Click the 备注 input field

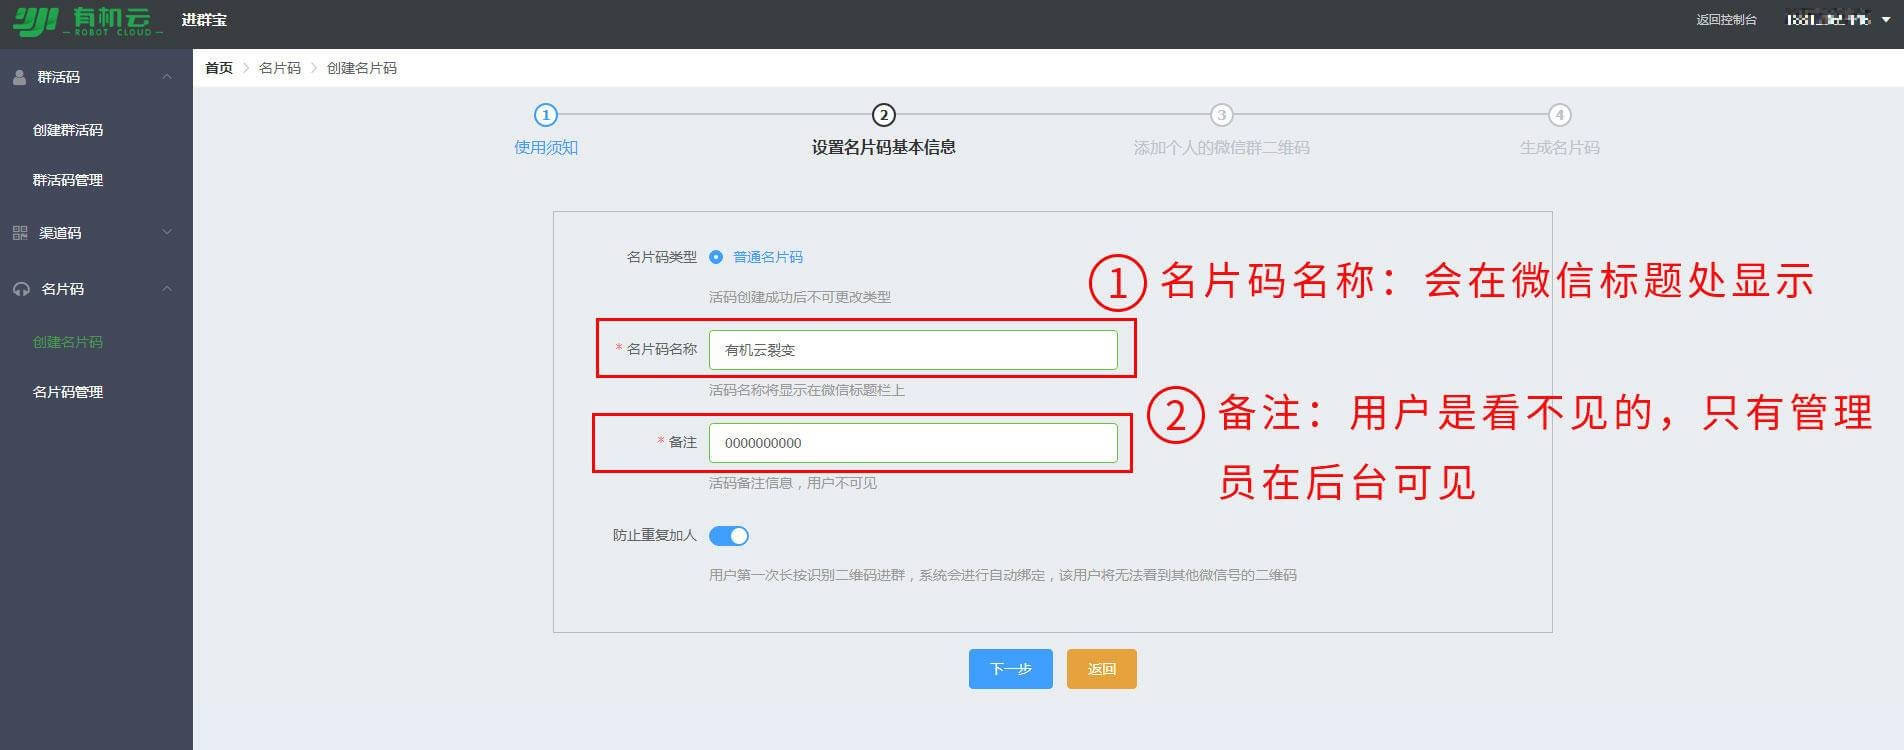pos(913,443)
